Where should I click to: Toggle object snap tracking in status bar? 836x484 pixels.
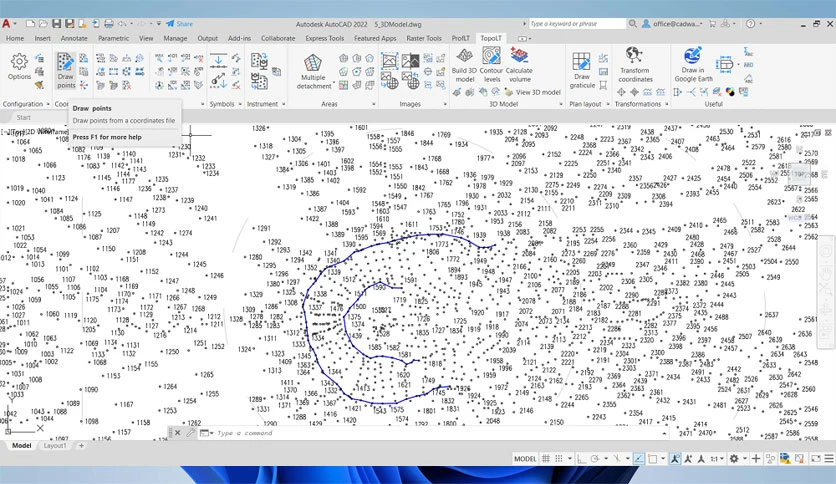[638, 458]
